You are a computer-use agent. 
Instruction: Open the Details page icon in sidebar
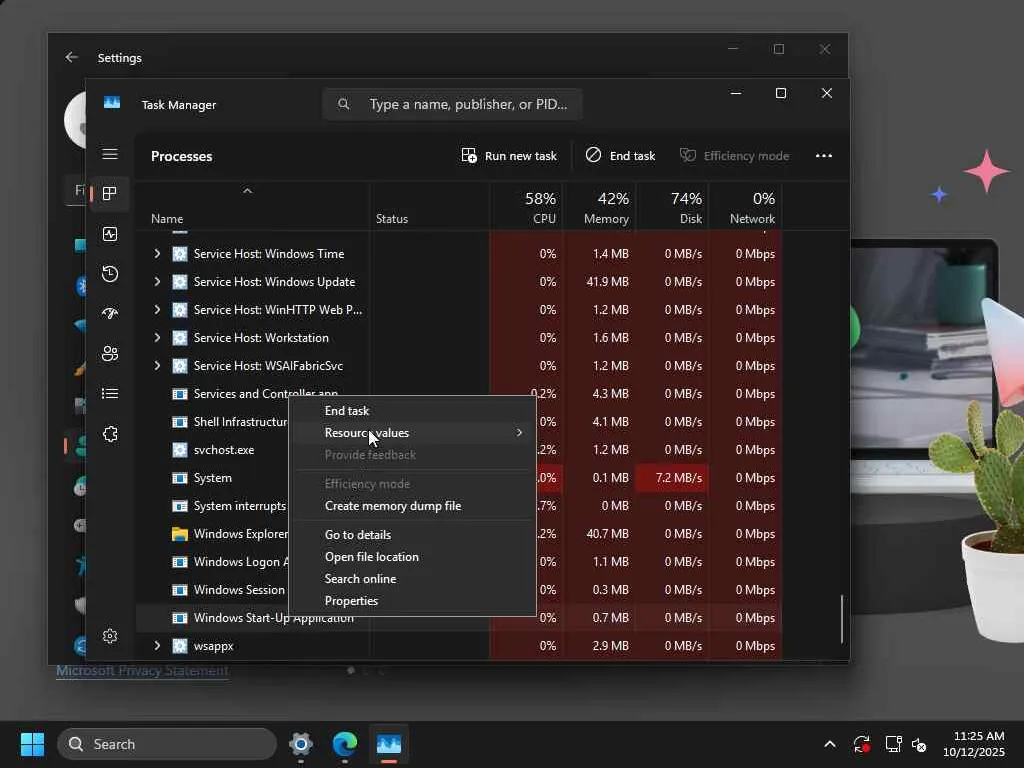[x=110, y=394]
